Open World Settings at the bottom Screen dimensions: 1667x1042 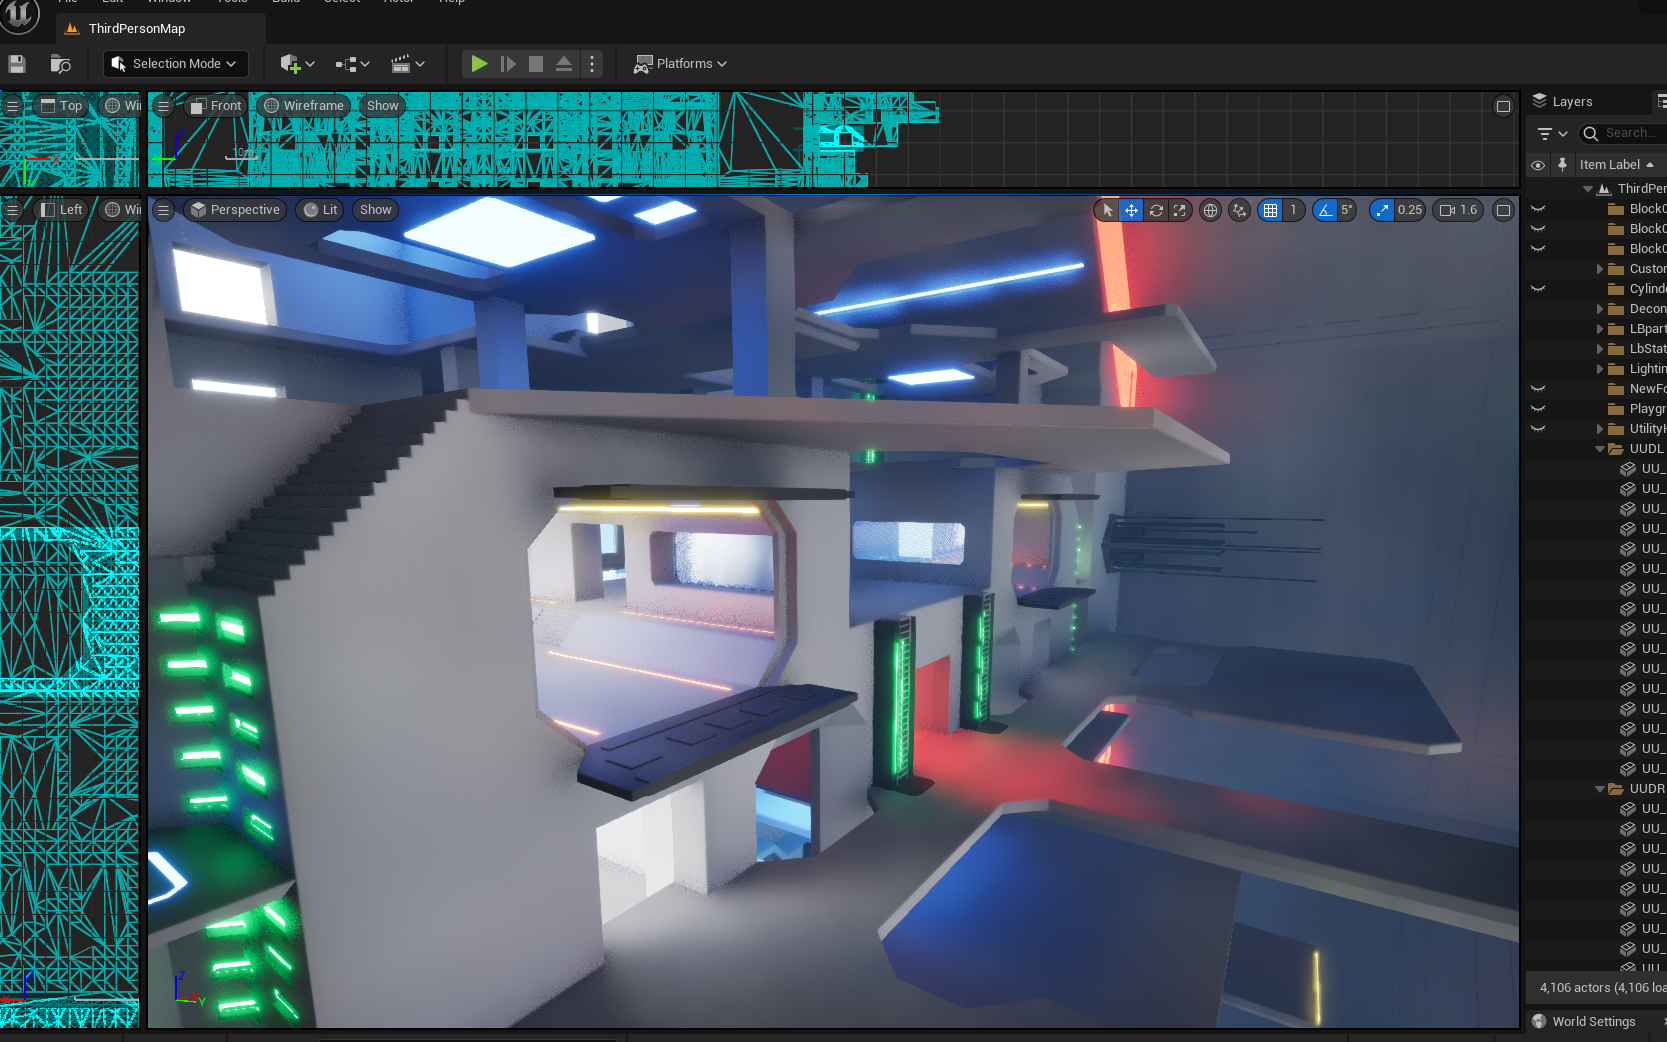pos(1593,1021)
